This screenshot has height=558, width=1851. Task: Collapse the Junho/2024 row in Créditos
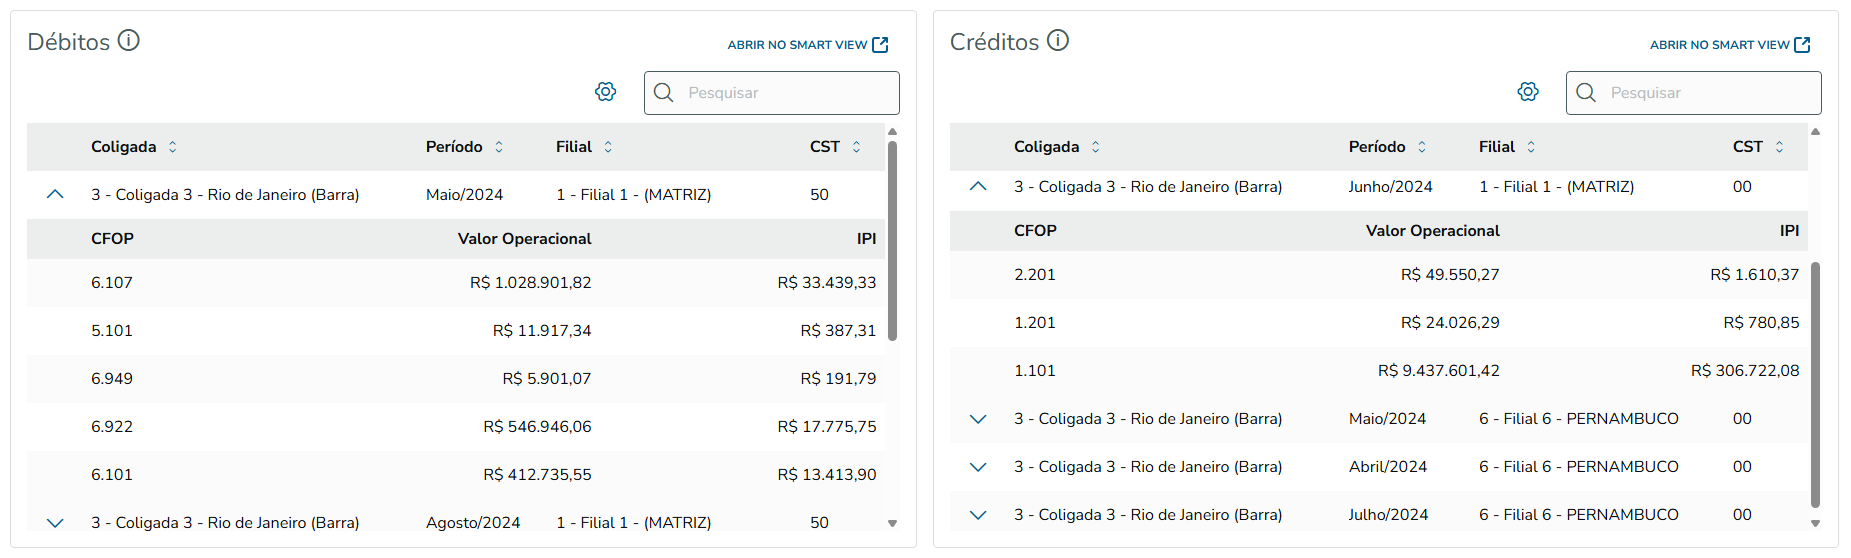click(x=978, y=187)
